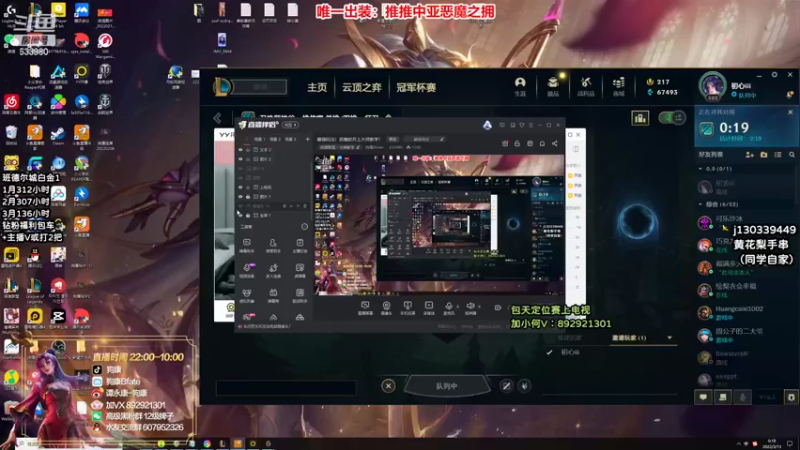Switch to 场景 2 scene tab
Viewport: 800px width, 450px height.
pos(276,139)
